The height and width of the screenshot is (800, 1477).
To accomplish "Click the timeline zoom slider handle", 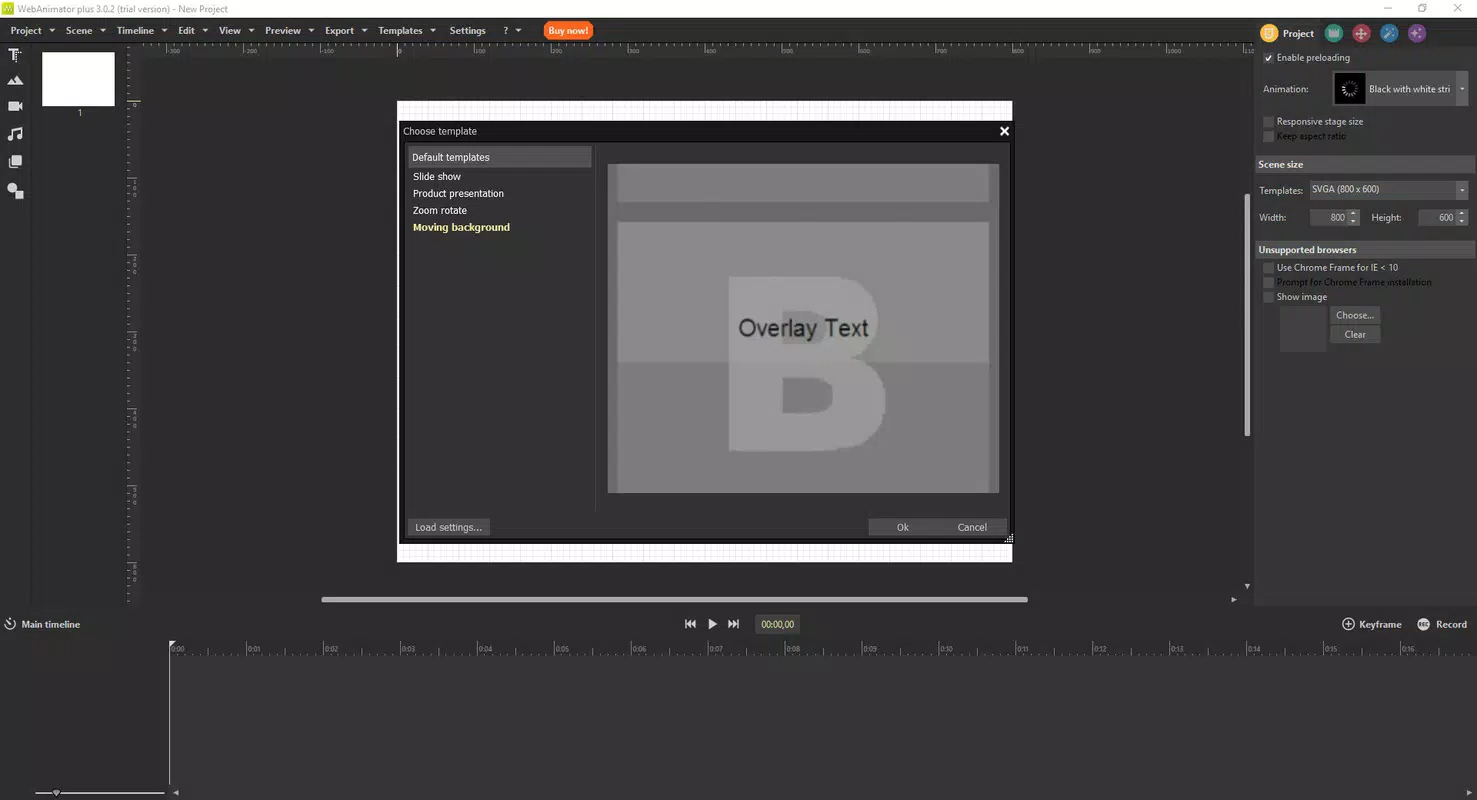I will [x=56, y=793].
